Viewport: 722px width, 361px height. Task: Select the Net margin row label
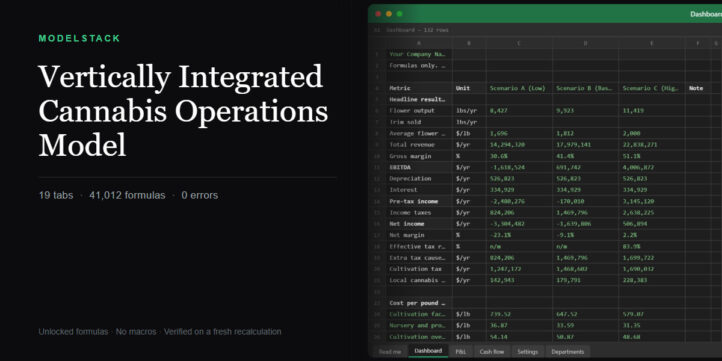pos(419,235)
